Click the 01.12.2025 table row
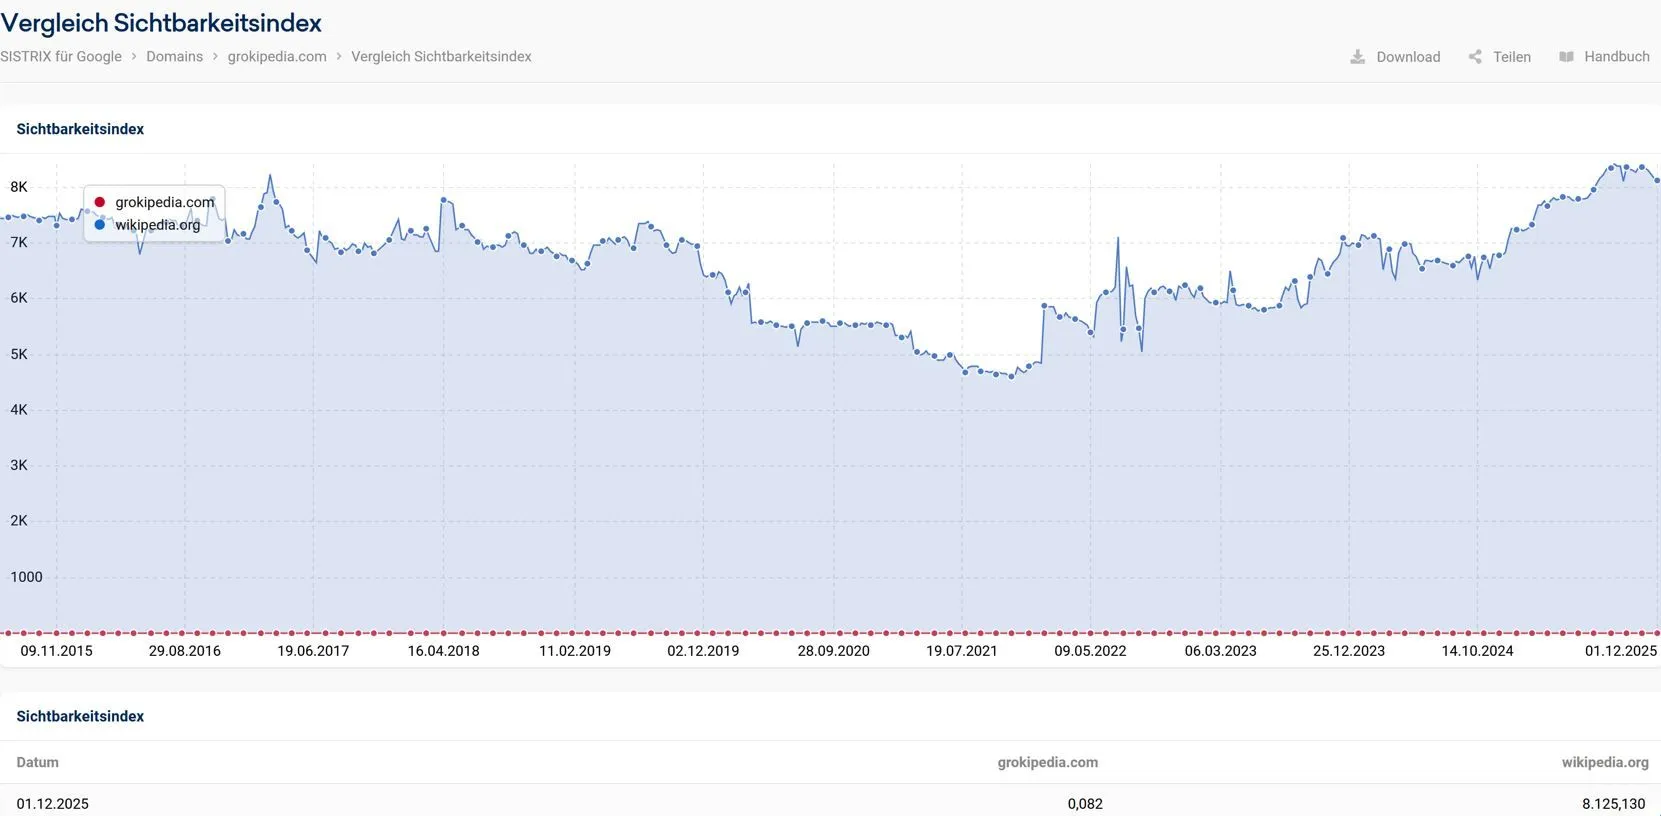This screenshot has width=1661, height=816. pyautogui.click(x=830, y=803)
